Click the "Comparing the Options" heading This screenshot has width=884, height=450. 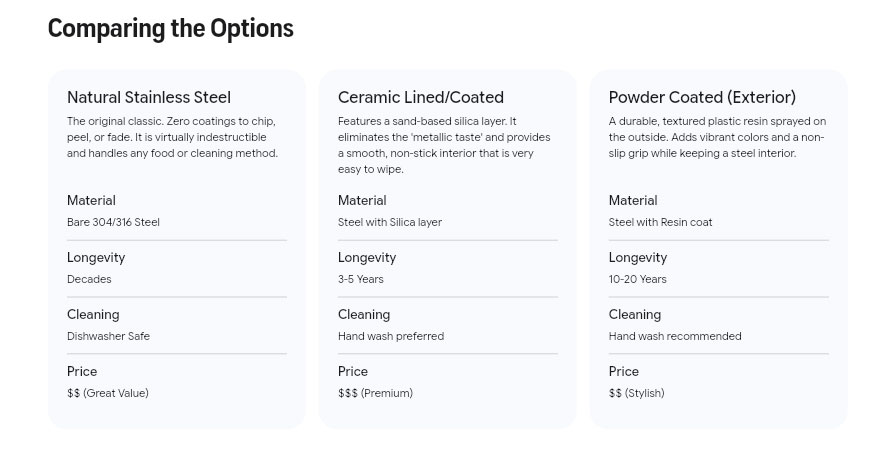(170, 28)
